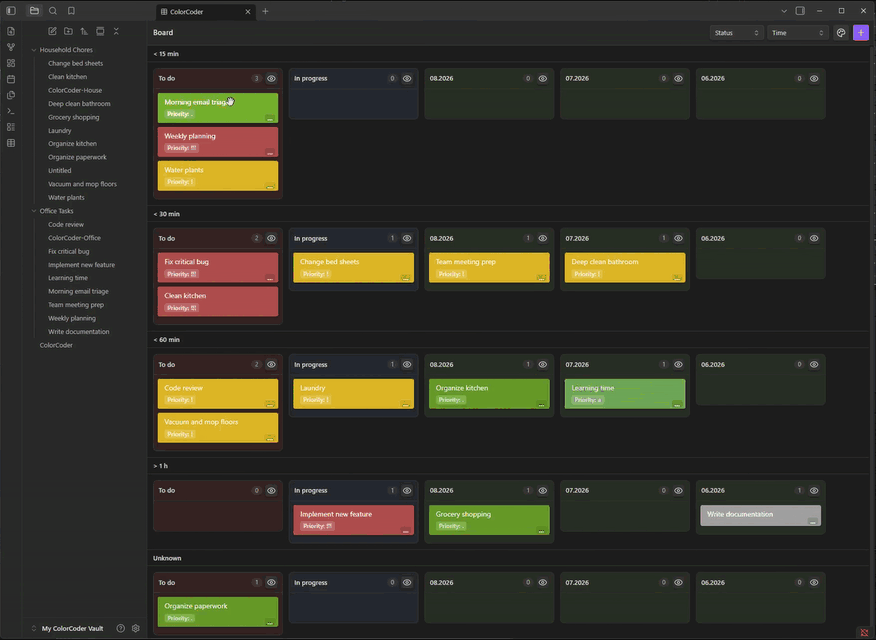876x640 pixels.
Task: Open daily note calendar icon in ribbon
Action: click(11, 79)
